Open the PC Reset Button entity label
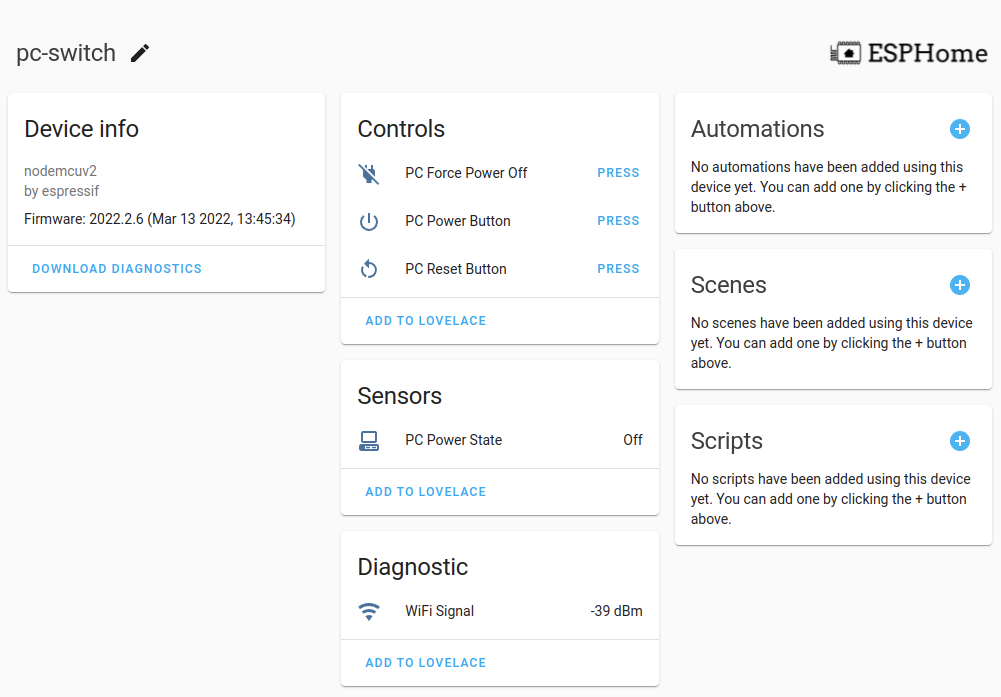The image size is (1001, 697). coord(456,269)
